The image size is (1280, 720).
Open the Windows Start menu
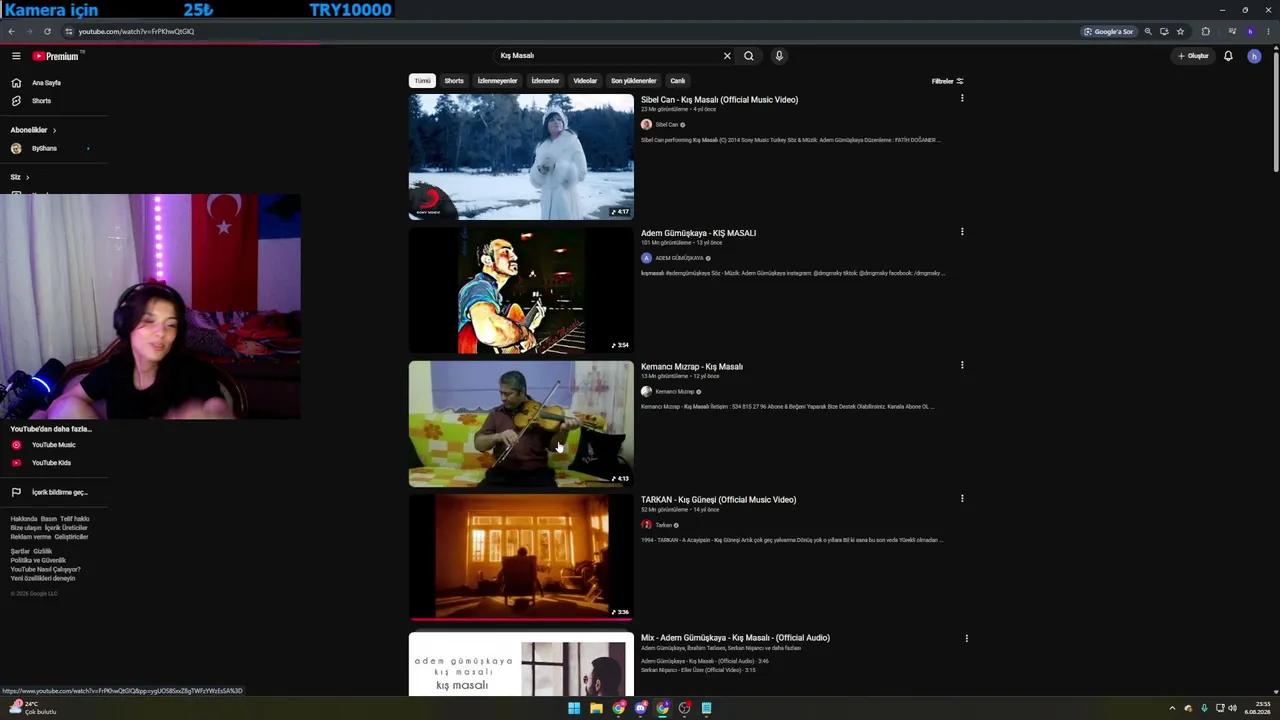[574, 708]
